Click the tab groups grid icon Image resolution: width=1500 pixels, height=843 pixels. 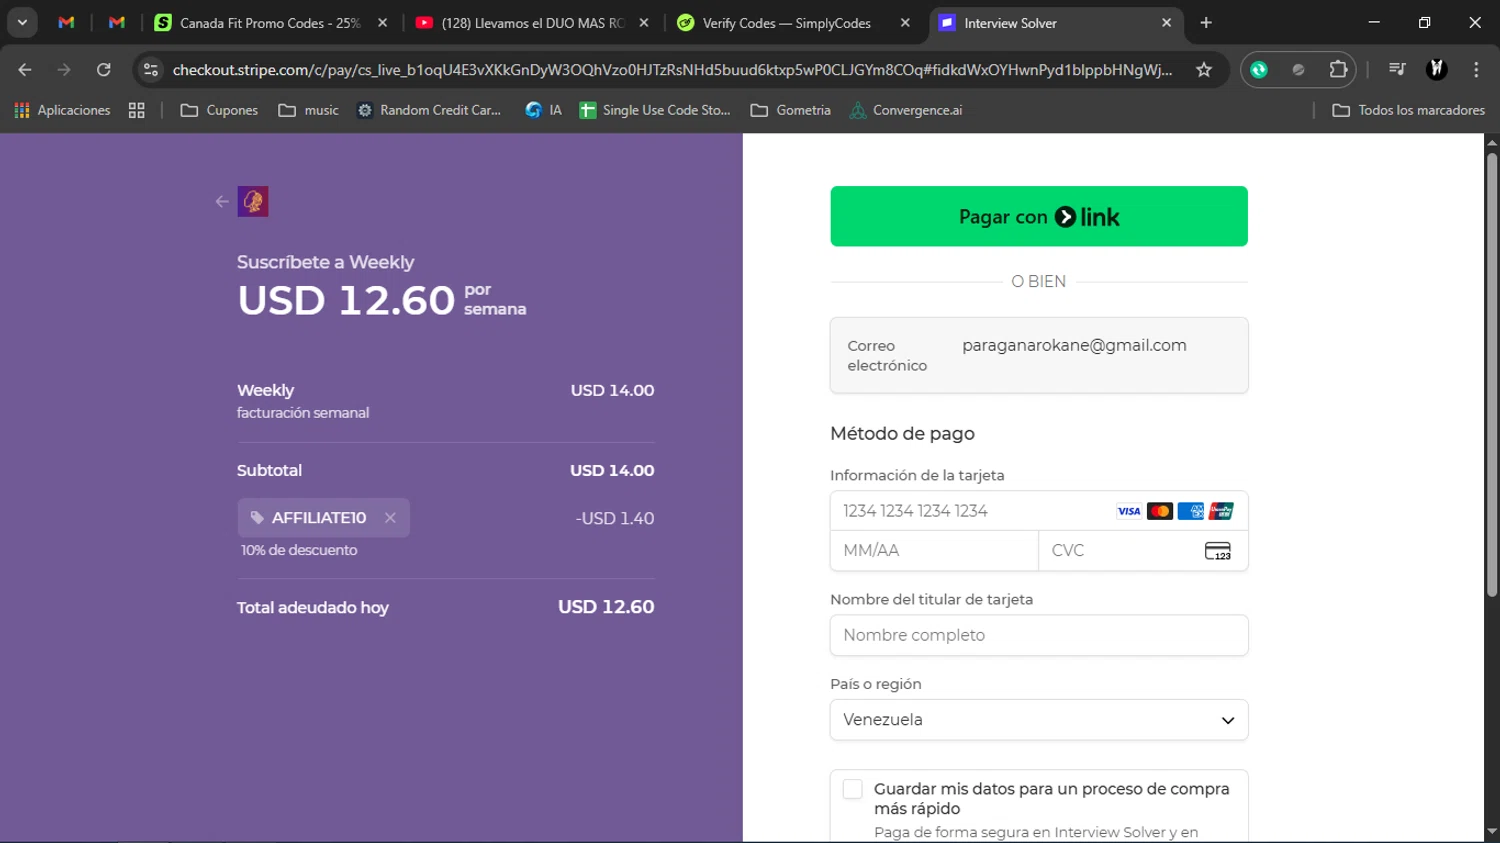[137, 110]
